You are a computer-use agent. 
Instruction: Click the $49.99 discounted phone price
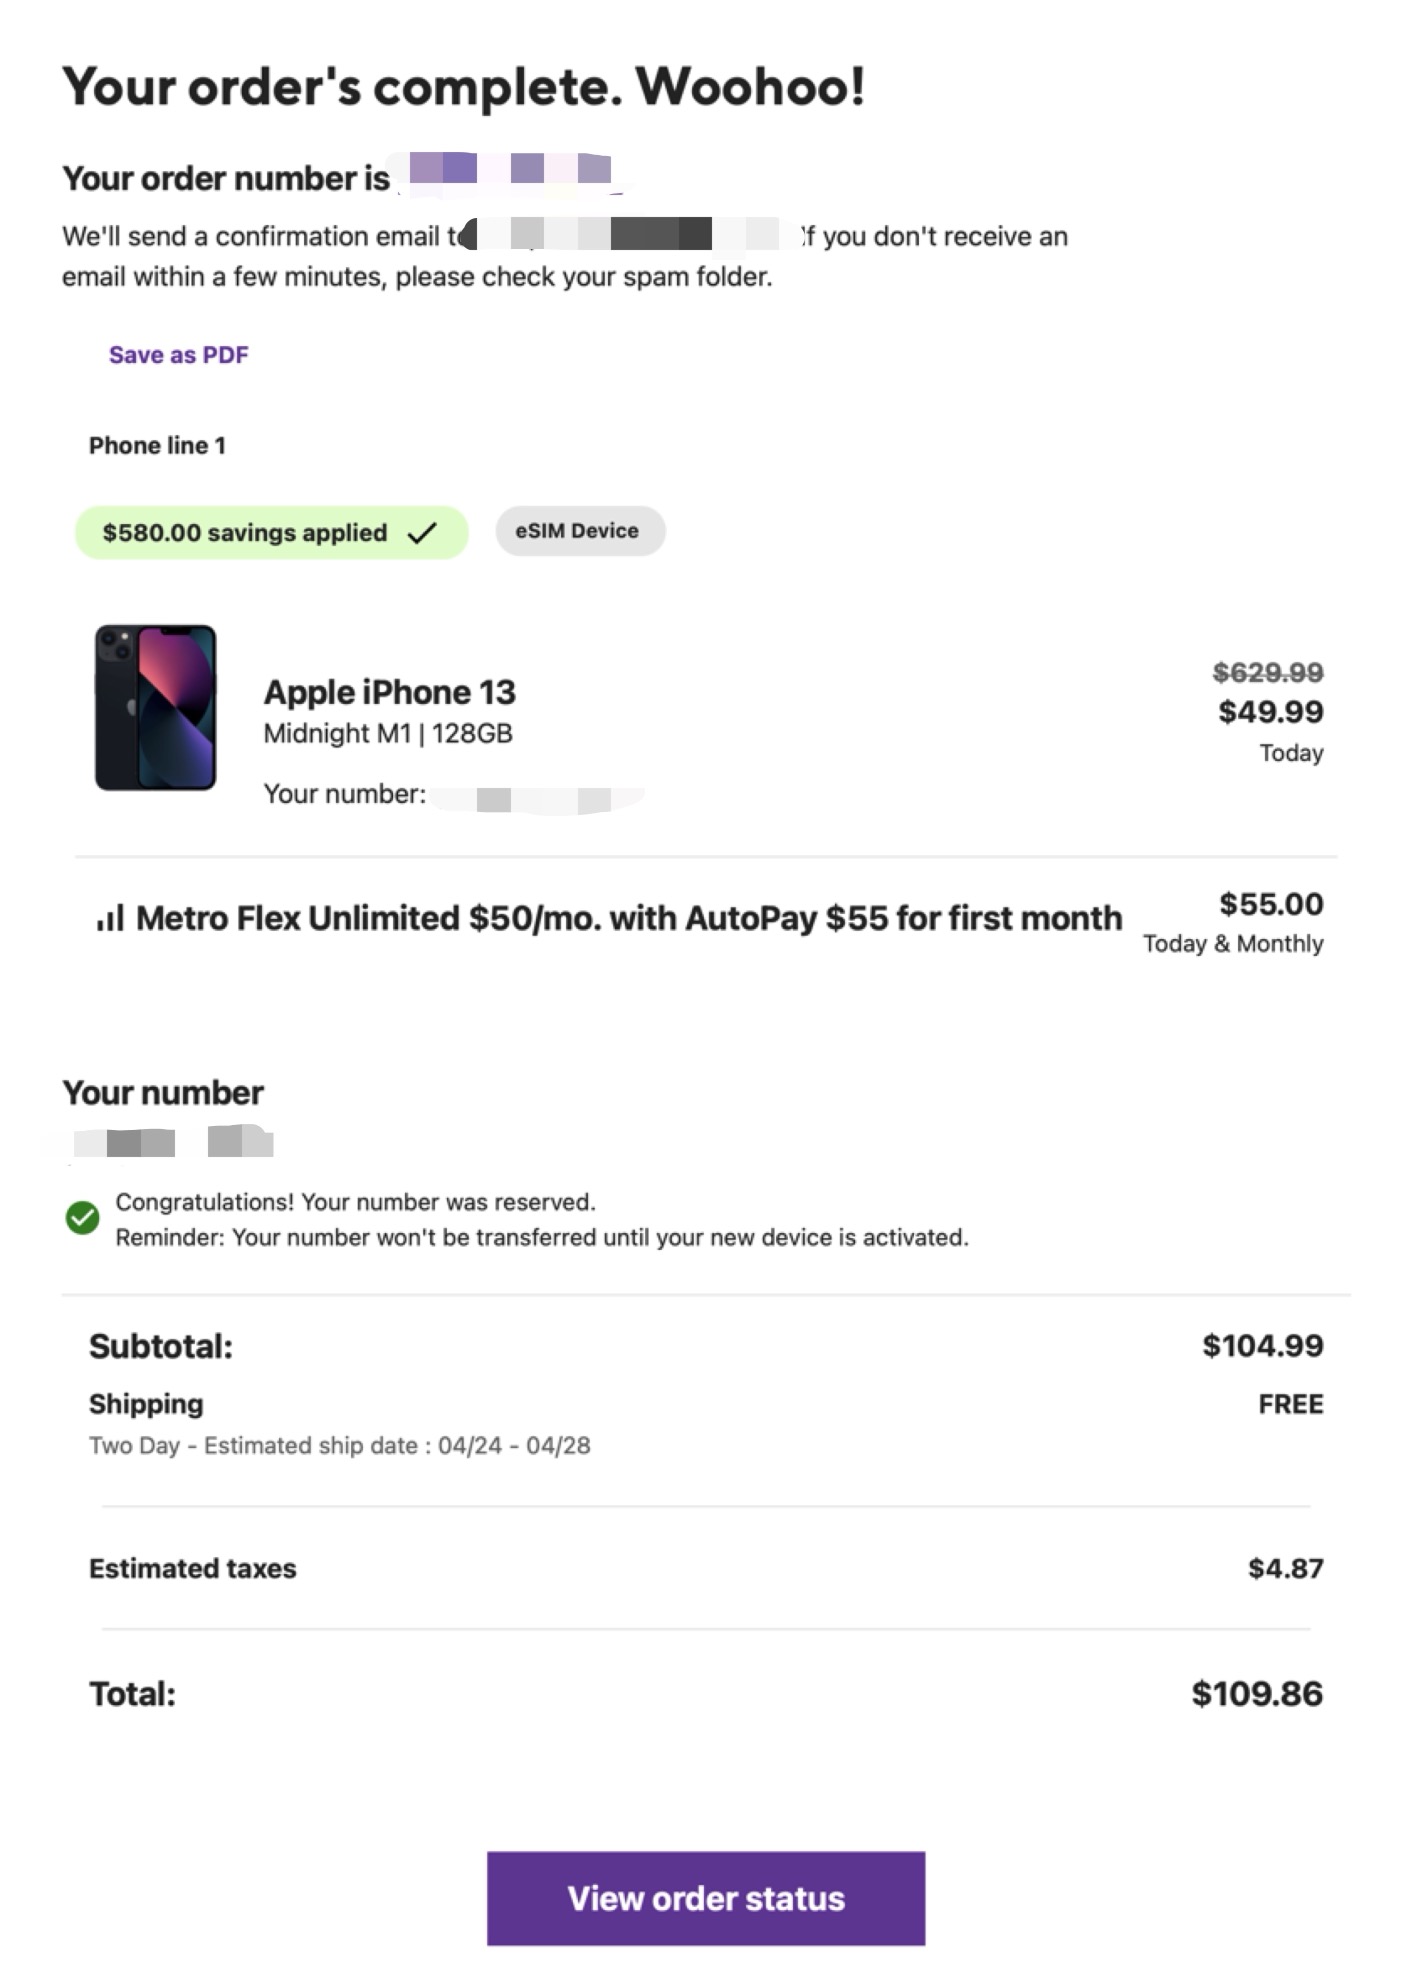pos(1270,712)
